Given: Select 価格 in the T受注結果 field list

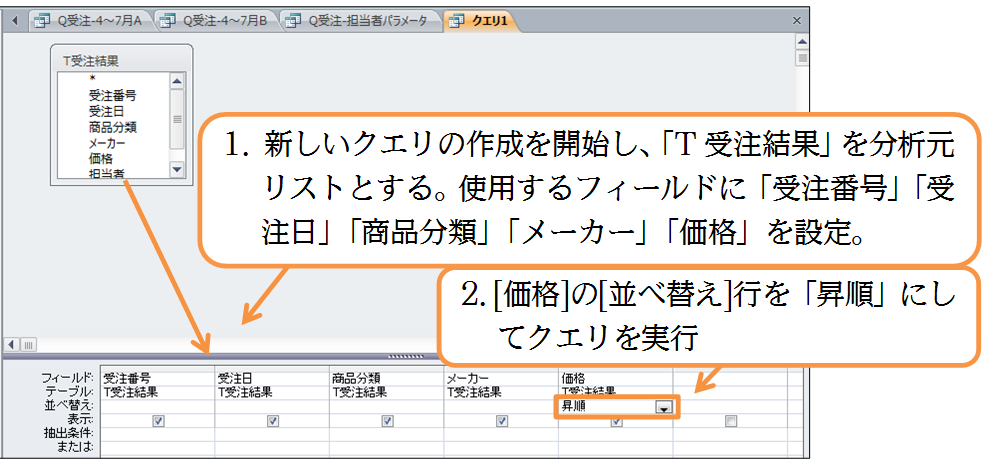Looking at the screenshot, I should tap(101, 158).
